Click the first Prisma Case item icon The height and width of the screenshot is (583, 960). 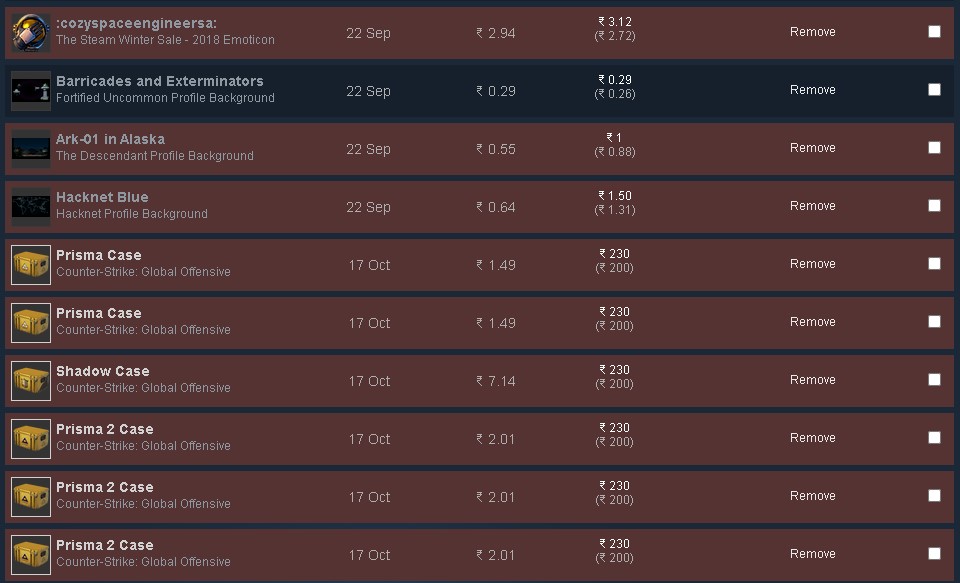click(x=31, y=265)
